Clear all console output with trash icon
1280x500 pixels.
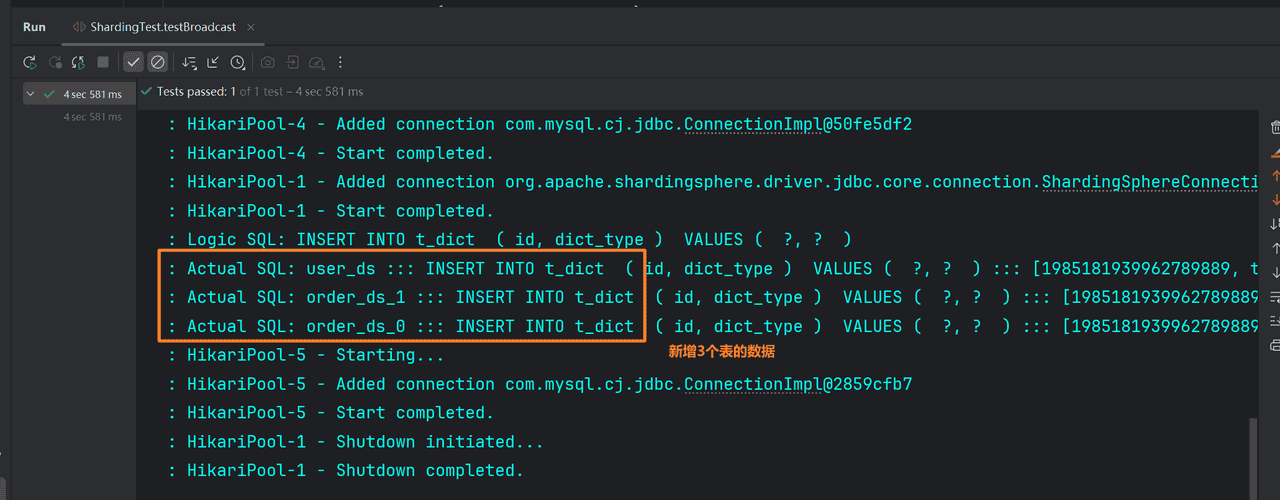coord(1275,127)
